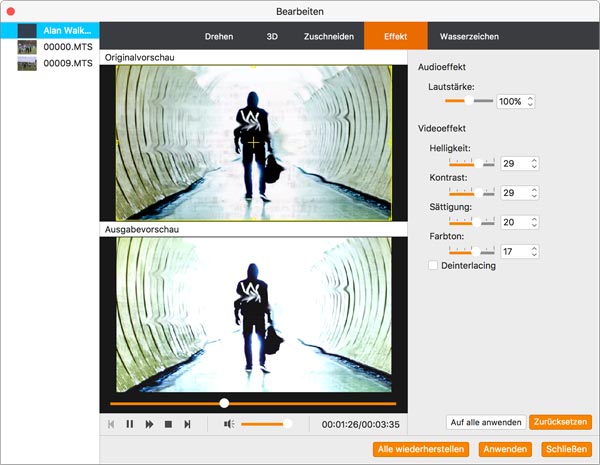The image size is (600, 465).
Task: Open the 3D tab
Action: point(272,36)
